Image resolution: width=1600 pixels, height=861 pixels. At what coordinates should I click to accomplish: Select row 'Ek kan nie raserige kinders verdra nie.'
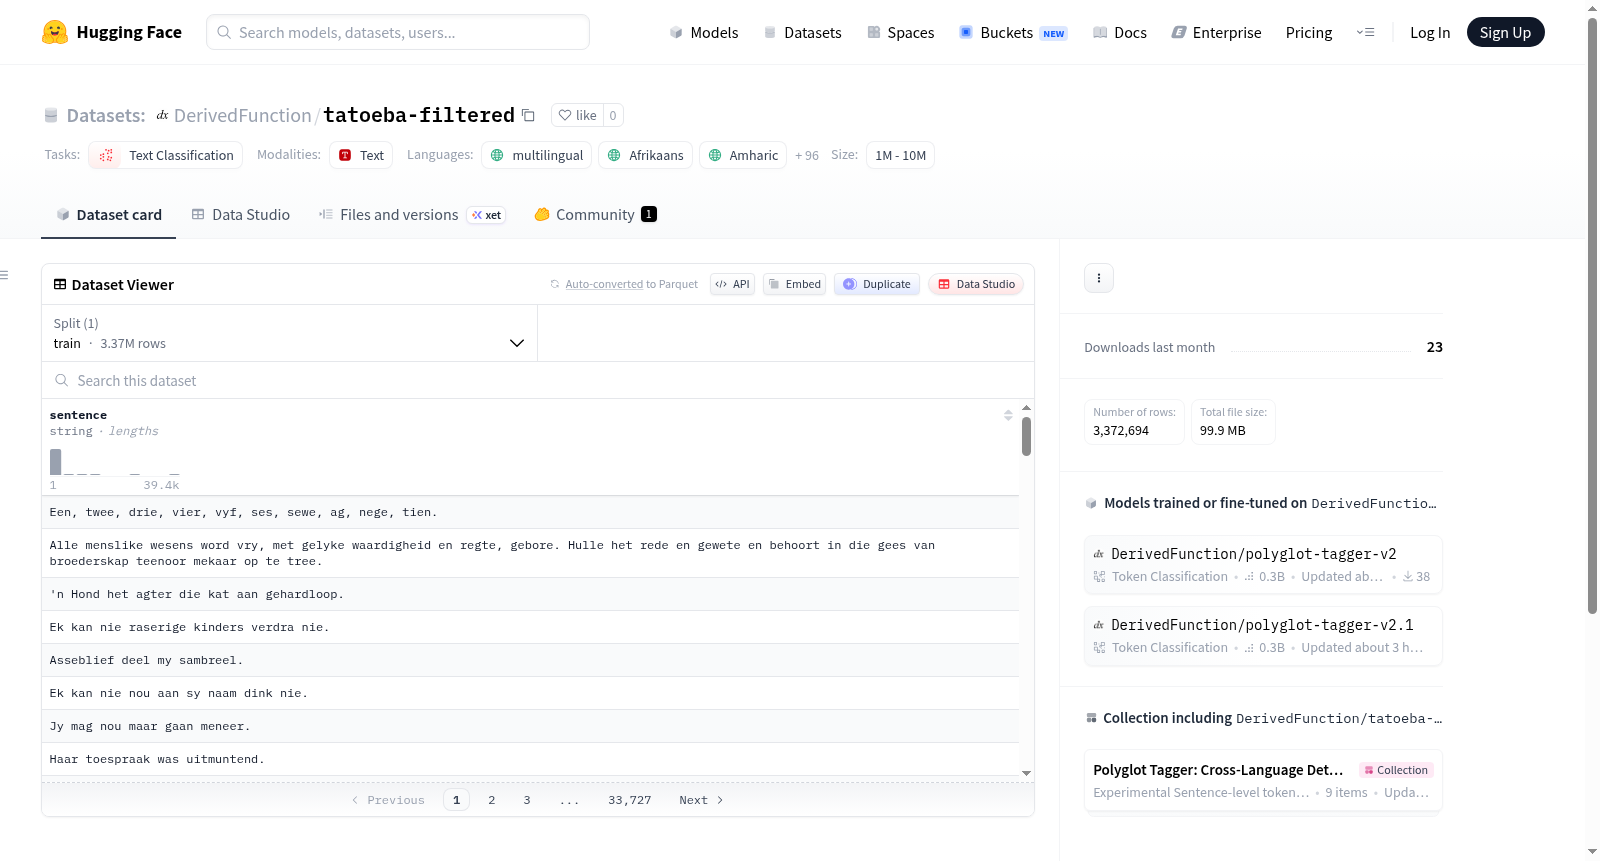coord(530,627)
